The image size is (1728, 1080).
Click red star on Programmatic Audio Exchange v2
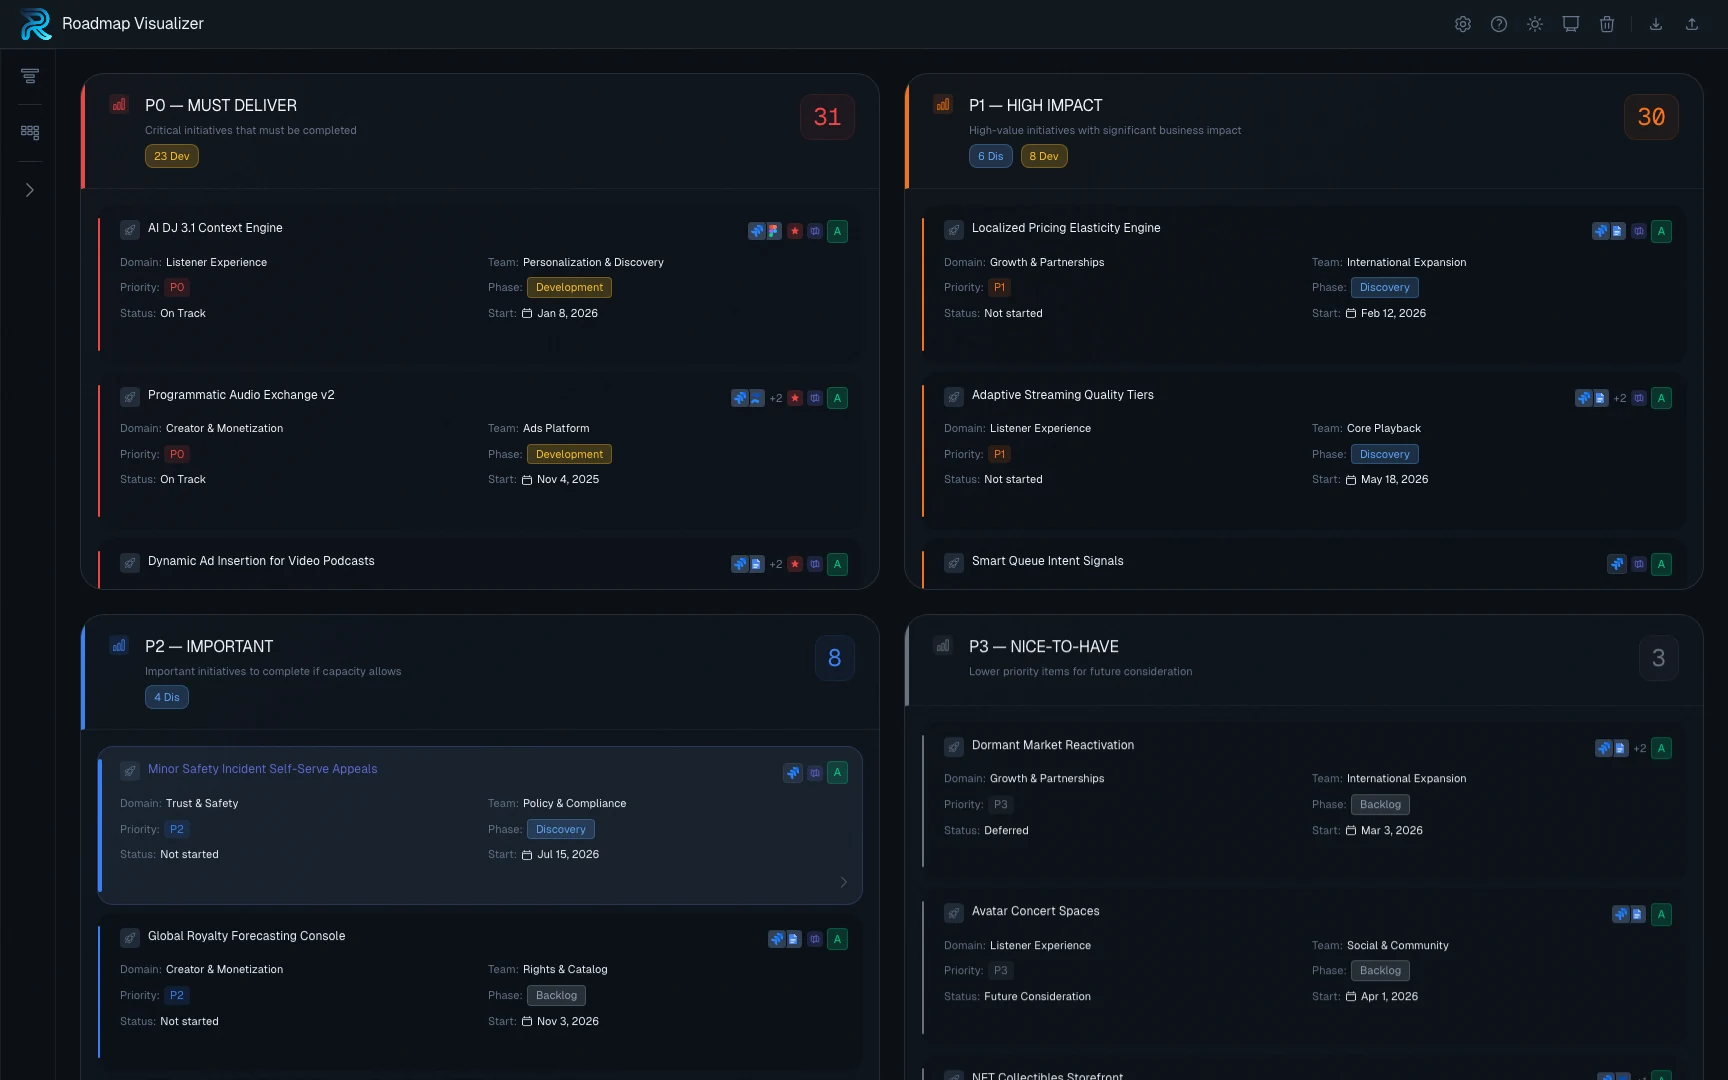795,398
